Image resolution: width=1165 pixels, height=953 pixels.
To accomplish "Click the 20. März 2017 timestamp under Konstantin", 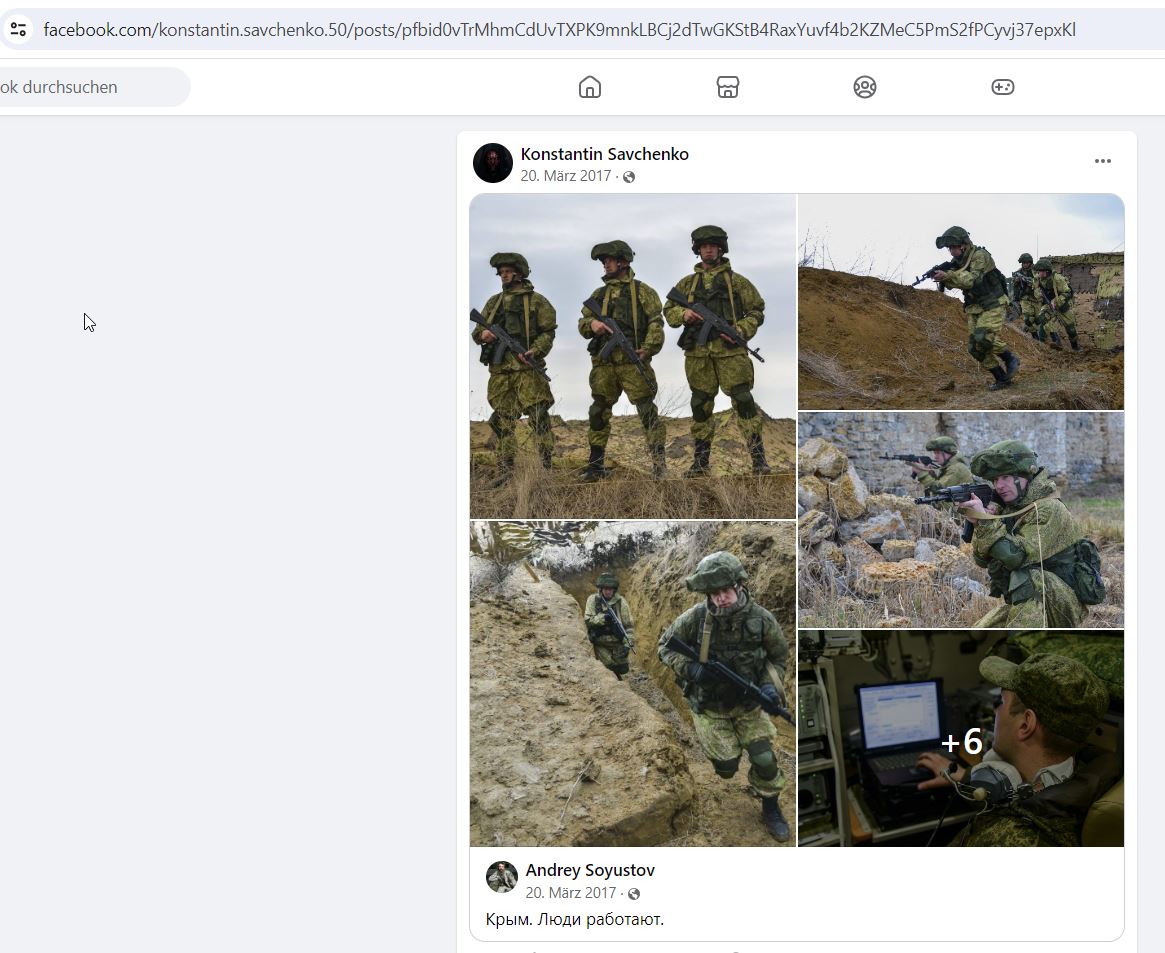I will (x=565, y=176).
